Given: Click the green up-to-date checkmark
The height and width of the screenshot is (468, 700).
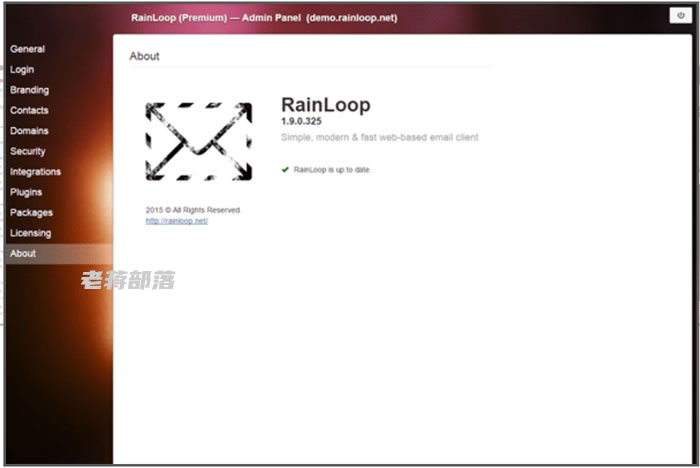Looking at the screenshot, I should (x=285, y=170).
